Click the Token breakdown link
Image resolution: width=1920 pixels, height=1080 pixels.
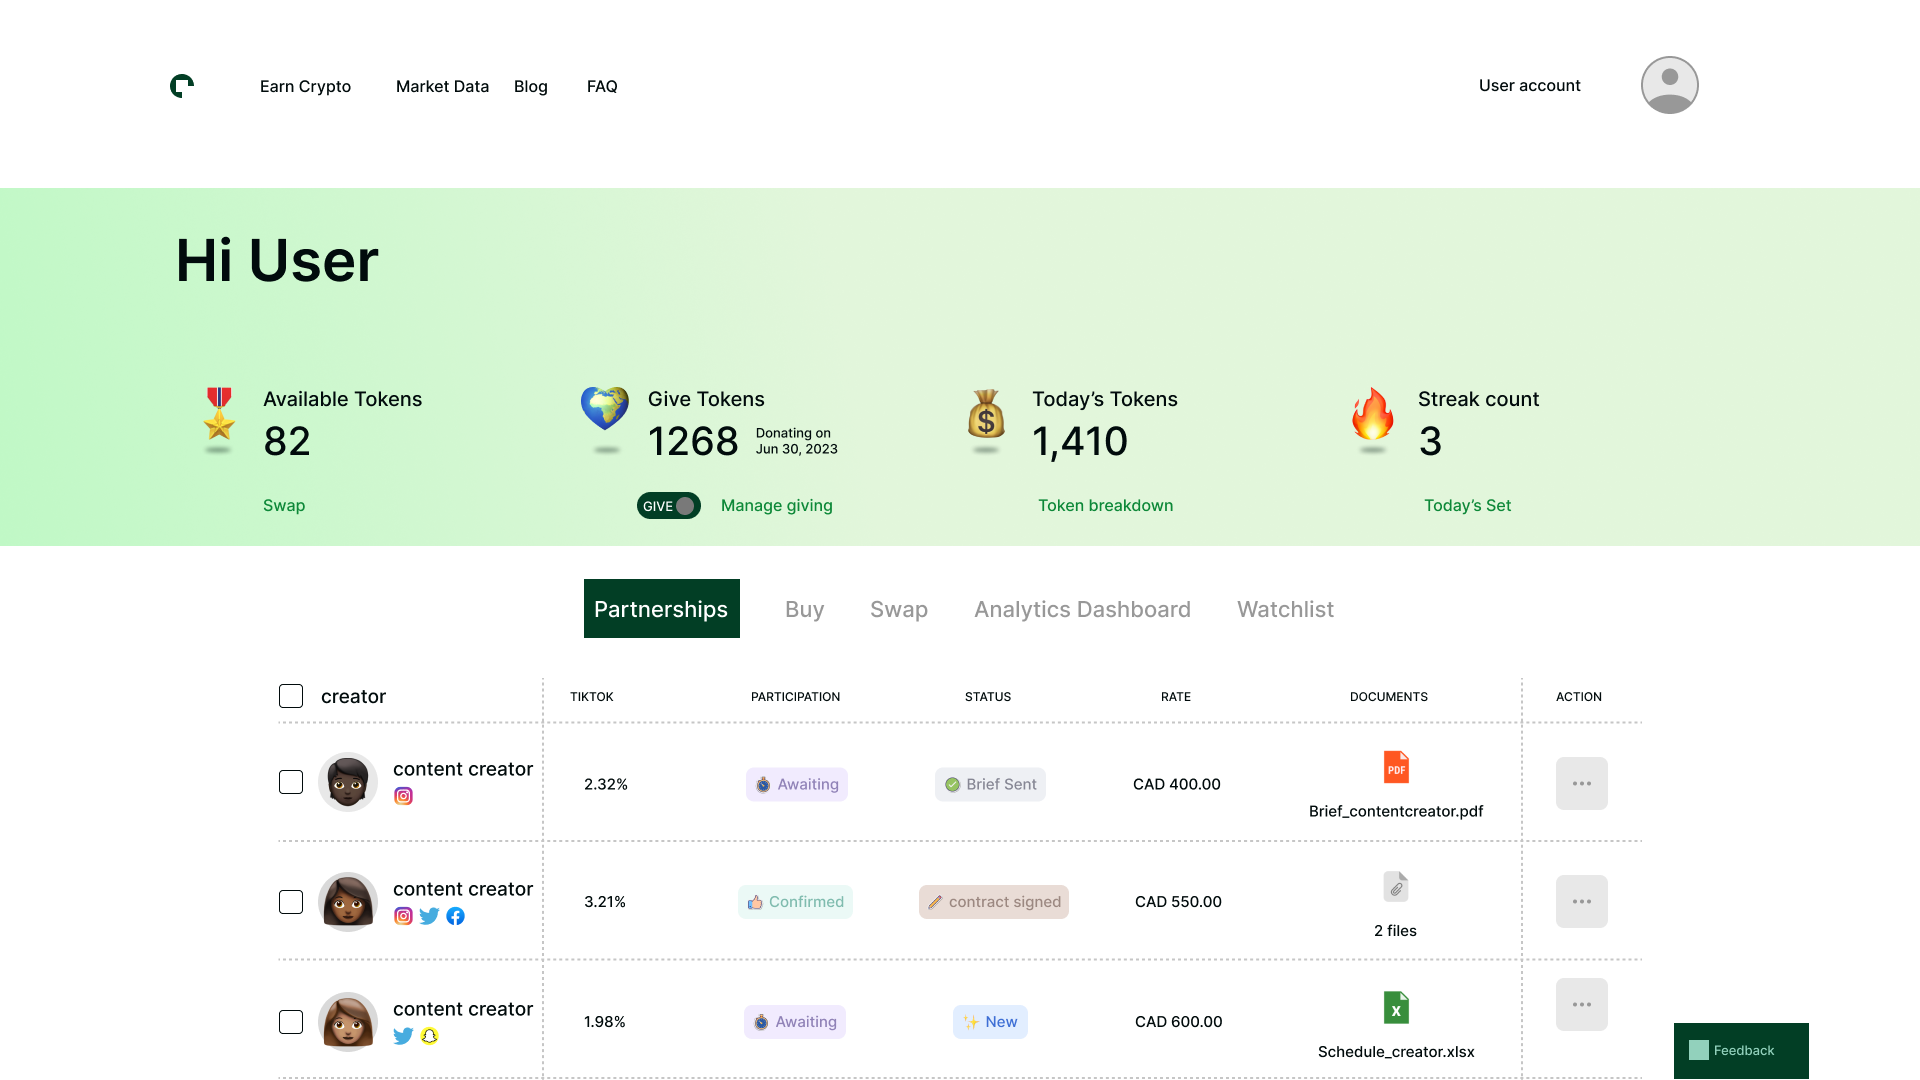click(x=1105, y=505)
